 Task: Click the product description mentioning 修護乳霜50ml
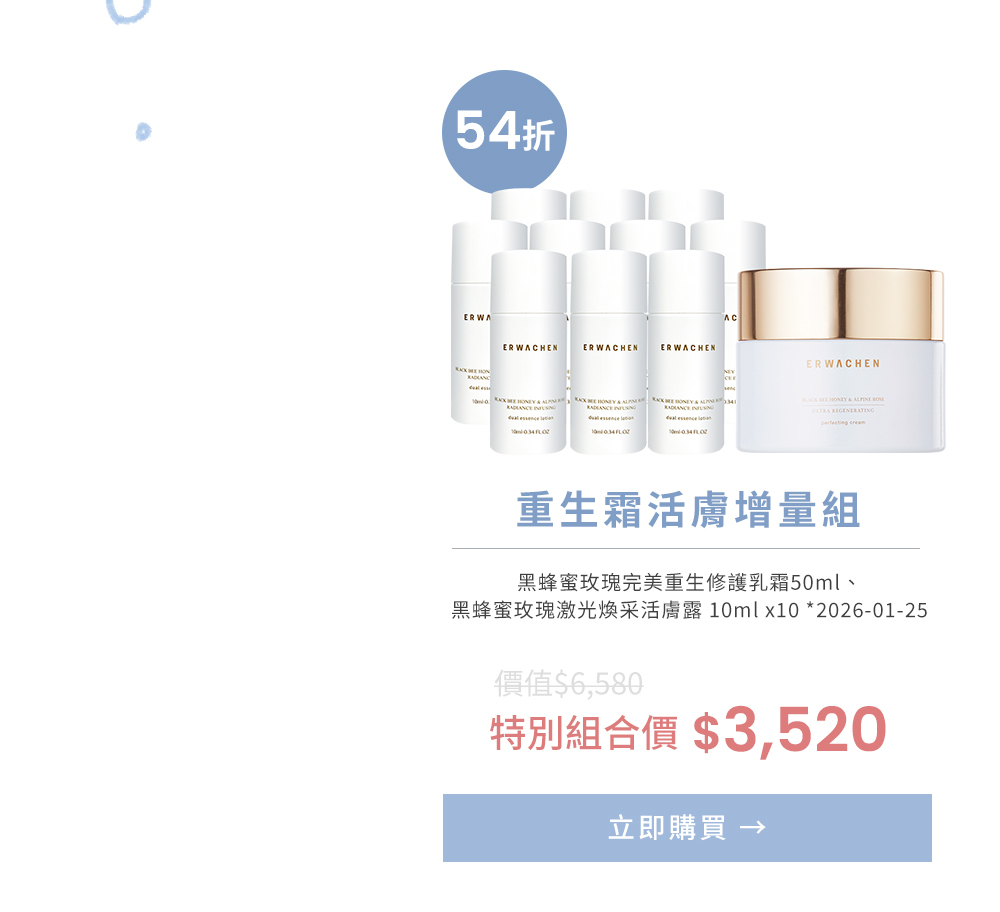click(688, 582)
